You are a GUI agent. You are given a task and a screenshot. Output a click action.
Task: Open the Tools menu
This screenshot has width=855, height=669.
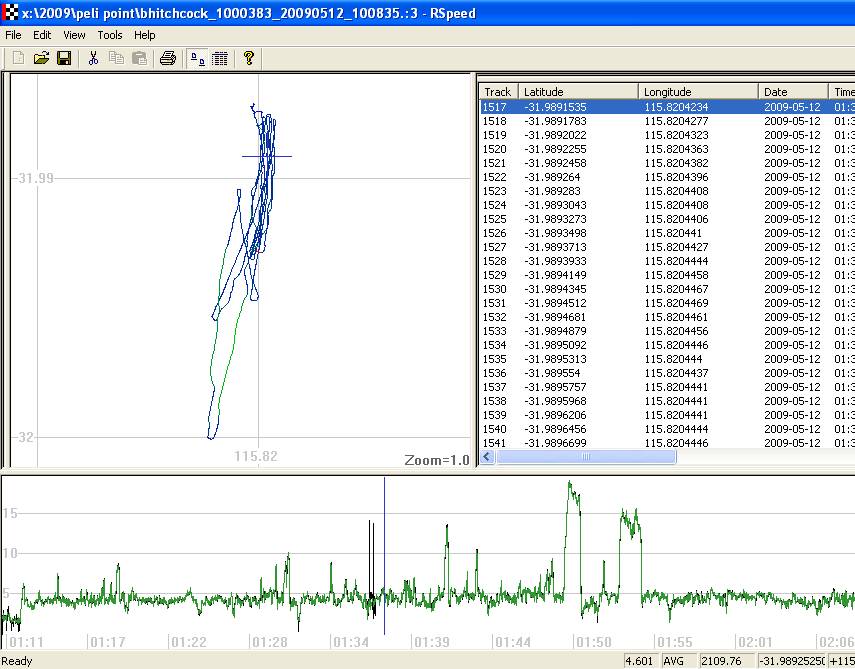(x=110, y=35)
